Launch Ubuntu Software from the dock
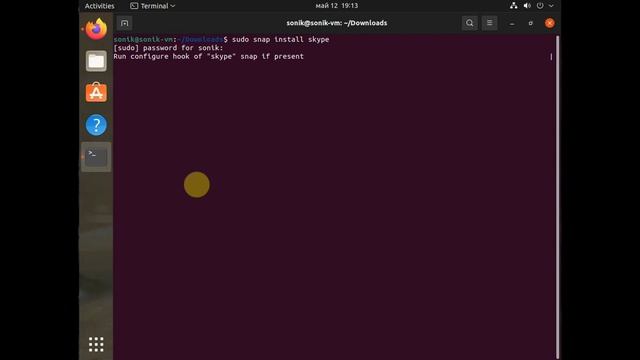Image resolution: width=640 pixels, height=360 pixels. click(x=96, y=92)
